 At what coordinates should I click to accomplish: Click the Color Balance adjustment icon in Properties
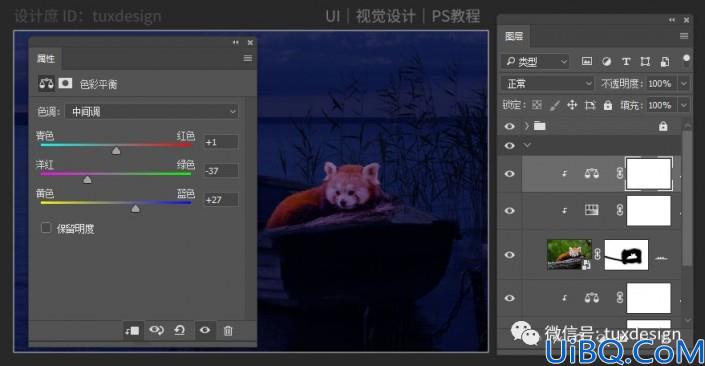(46, 84)
